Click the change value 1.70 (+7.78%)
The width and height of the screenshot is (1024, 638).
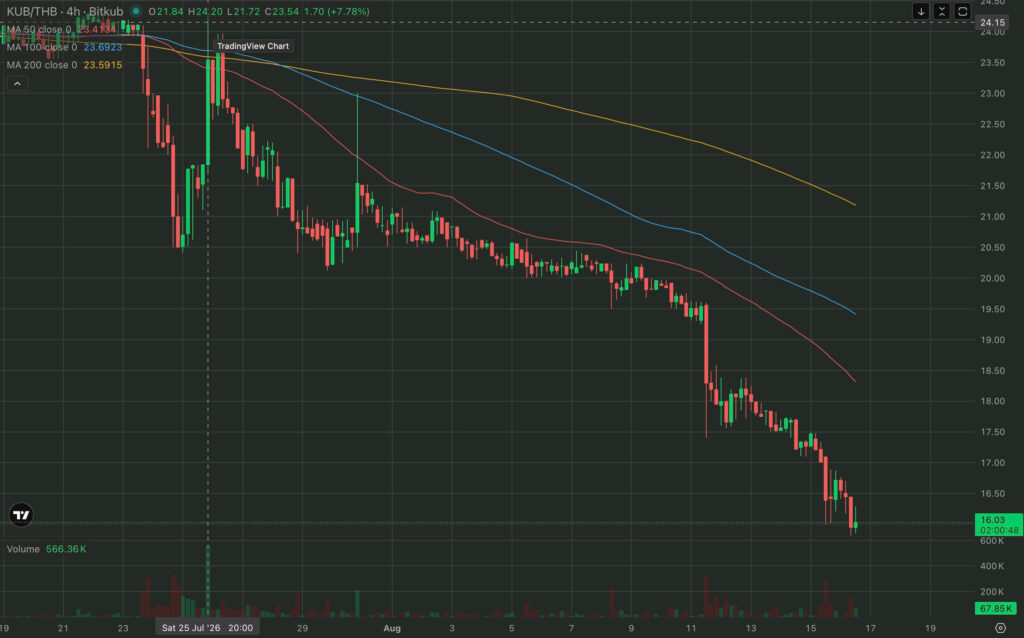tap(337, 11)
